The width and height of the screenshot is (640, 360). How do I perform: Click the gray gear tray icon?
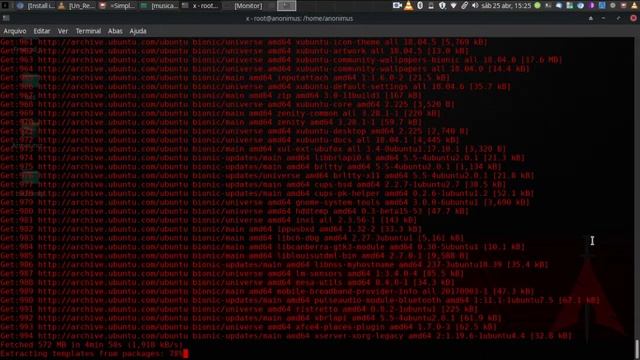click(x=613, y=5)
